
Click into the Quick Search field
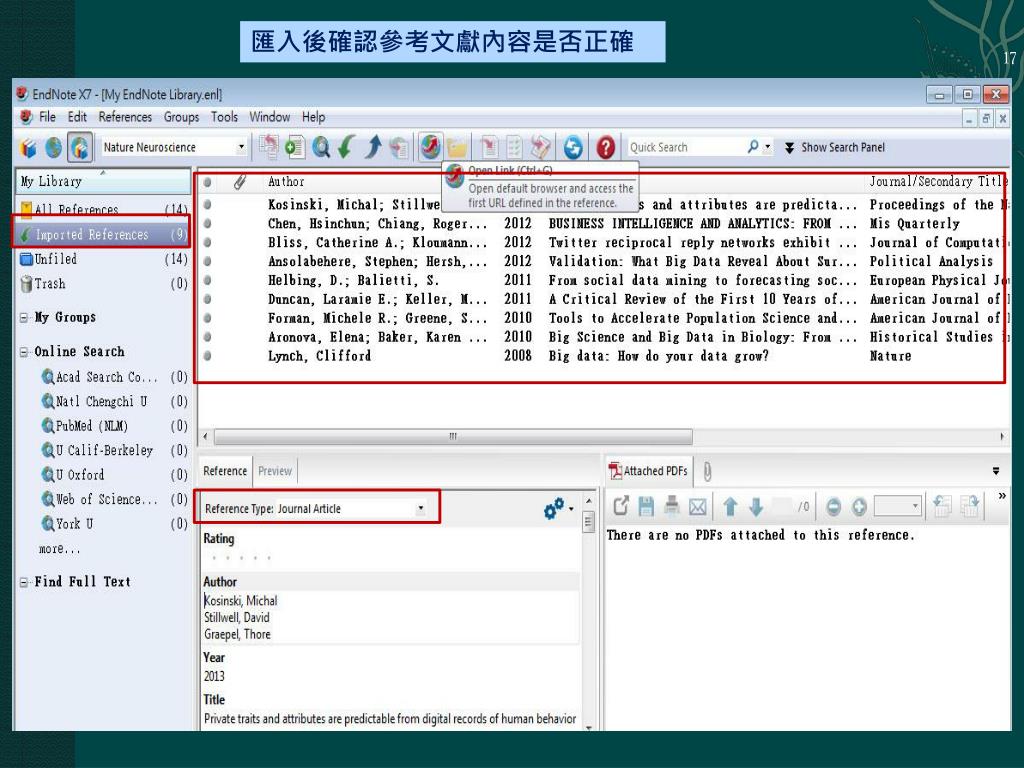[686, 147]
